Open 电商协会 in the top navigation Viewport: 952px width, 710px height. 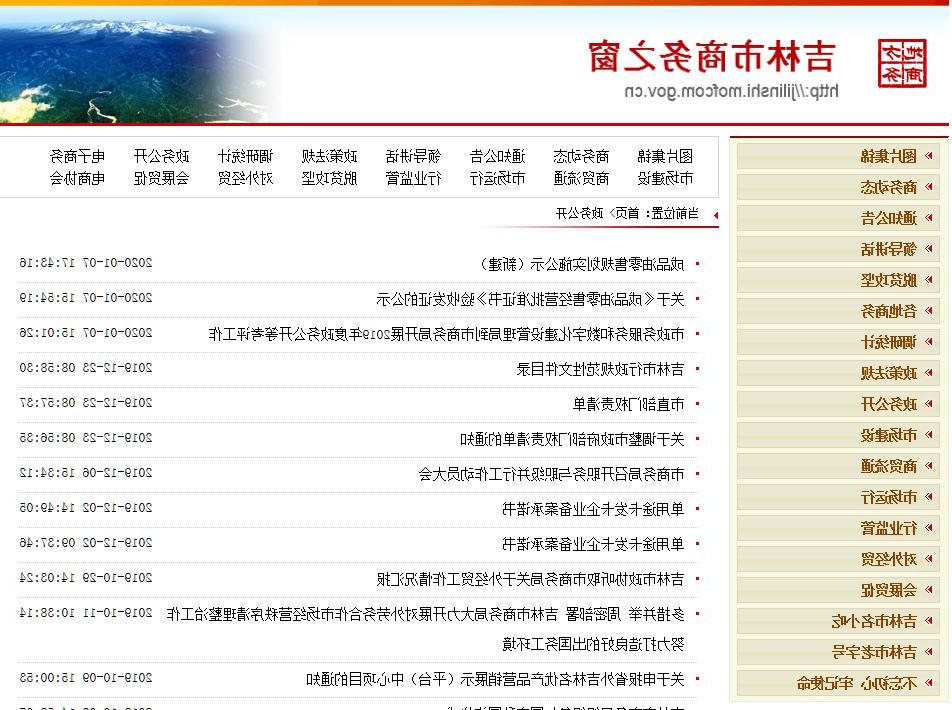tap(77, 179)
